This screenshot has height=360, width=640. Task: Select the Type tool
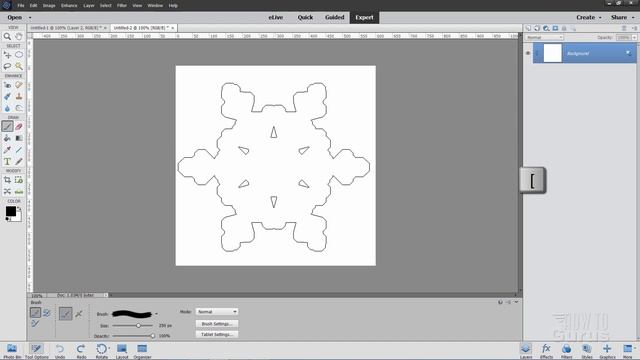coord(7,162)
